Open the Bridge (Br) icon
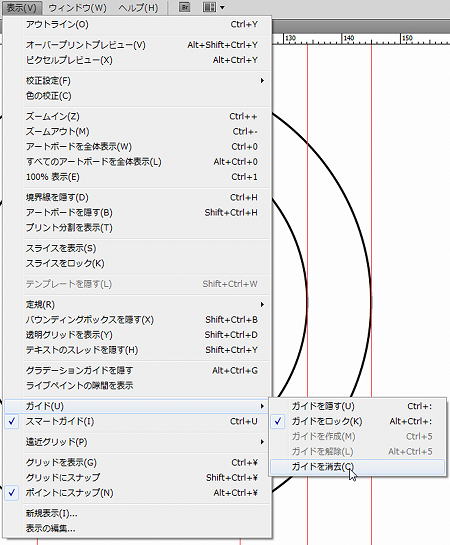 [184, 7]
